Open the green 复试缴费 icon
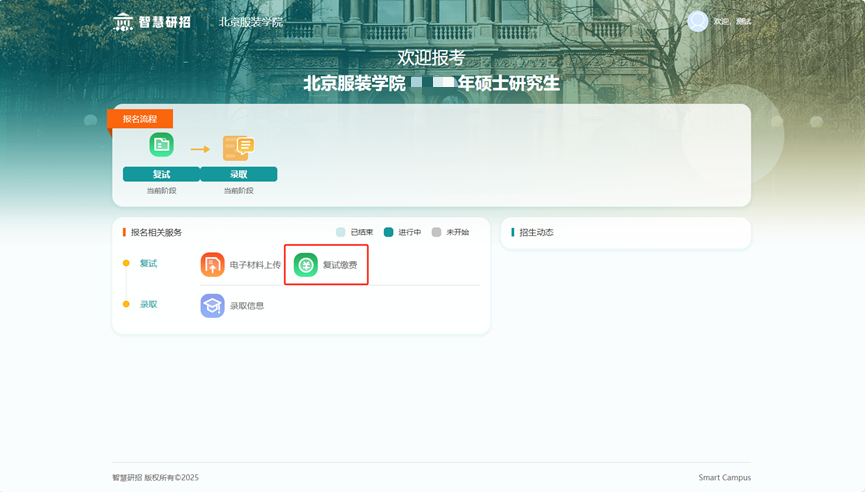The height and width of the screenshot is (492, 865). [x=306, y=265]
